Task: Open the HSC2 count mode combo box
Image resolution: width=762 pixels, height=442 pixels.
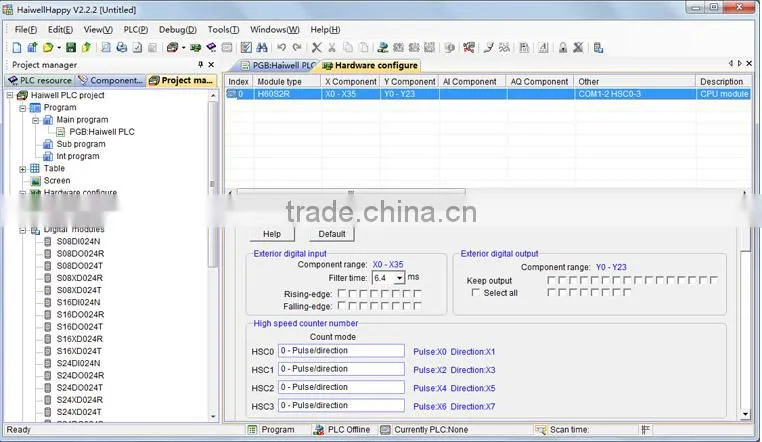Action: (341, 387)
